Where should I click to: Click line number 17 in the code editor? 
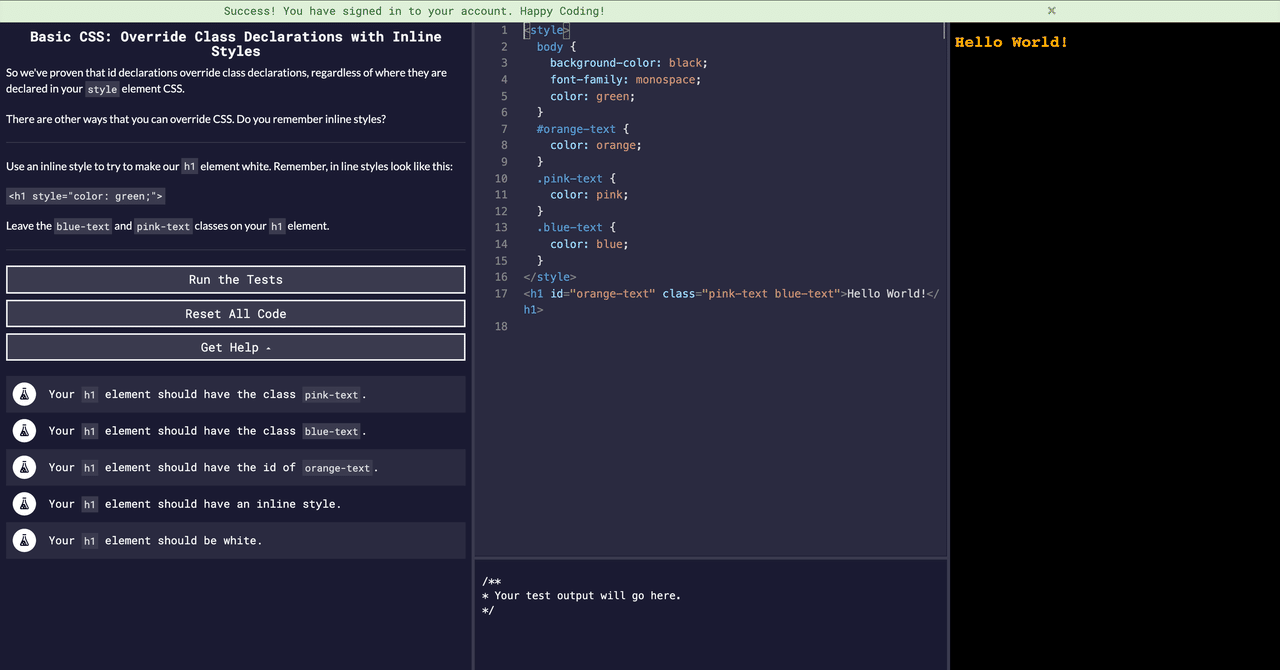pos(500,293)
